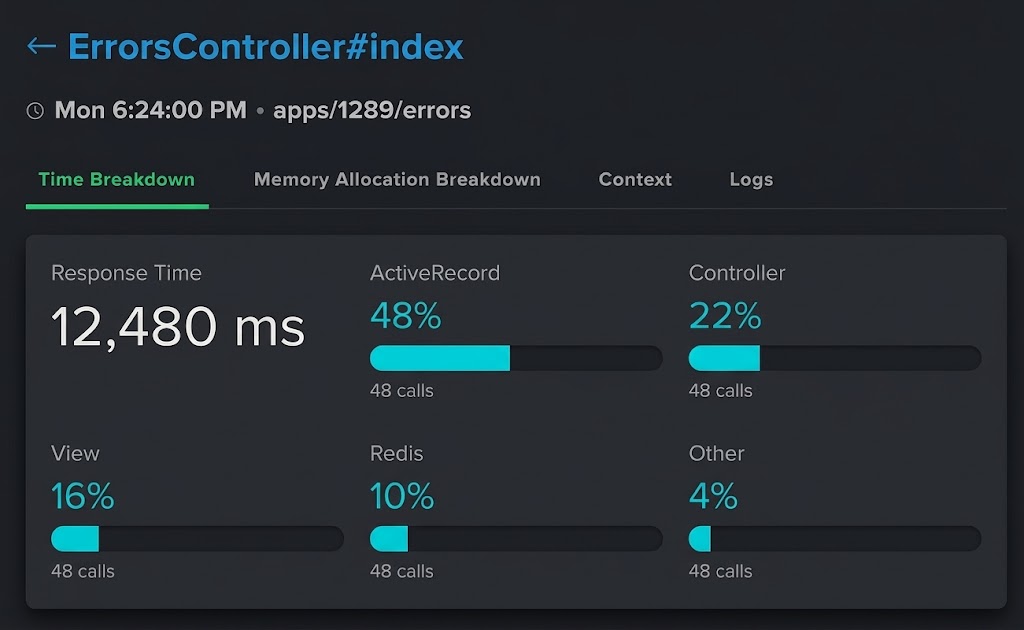Click the Redis progress bar
This screenshot has height=630, width=1024.
(x=516, y=539)
